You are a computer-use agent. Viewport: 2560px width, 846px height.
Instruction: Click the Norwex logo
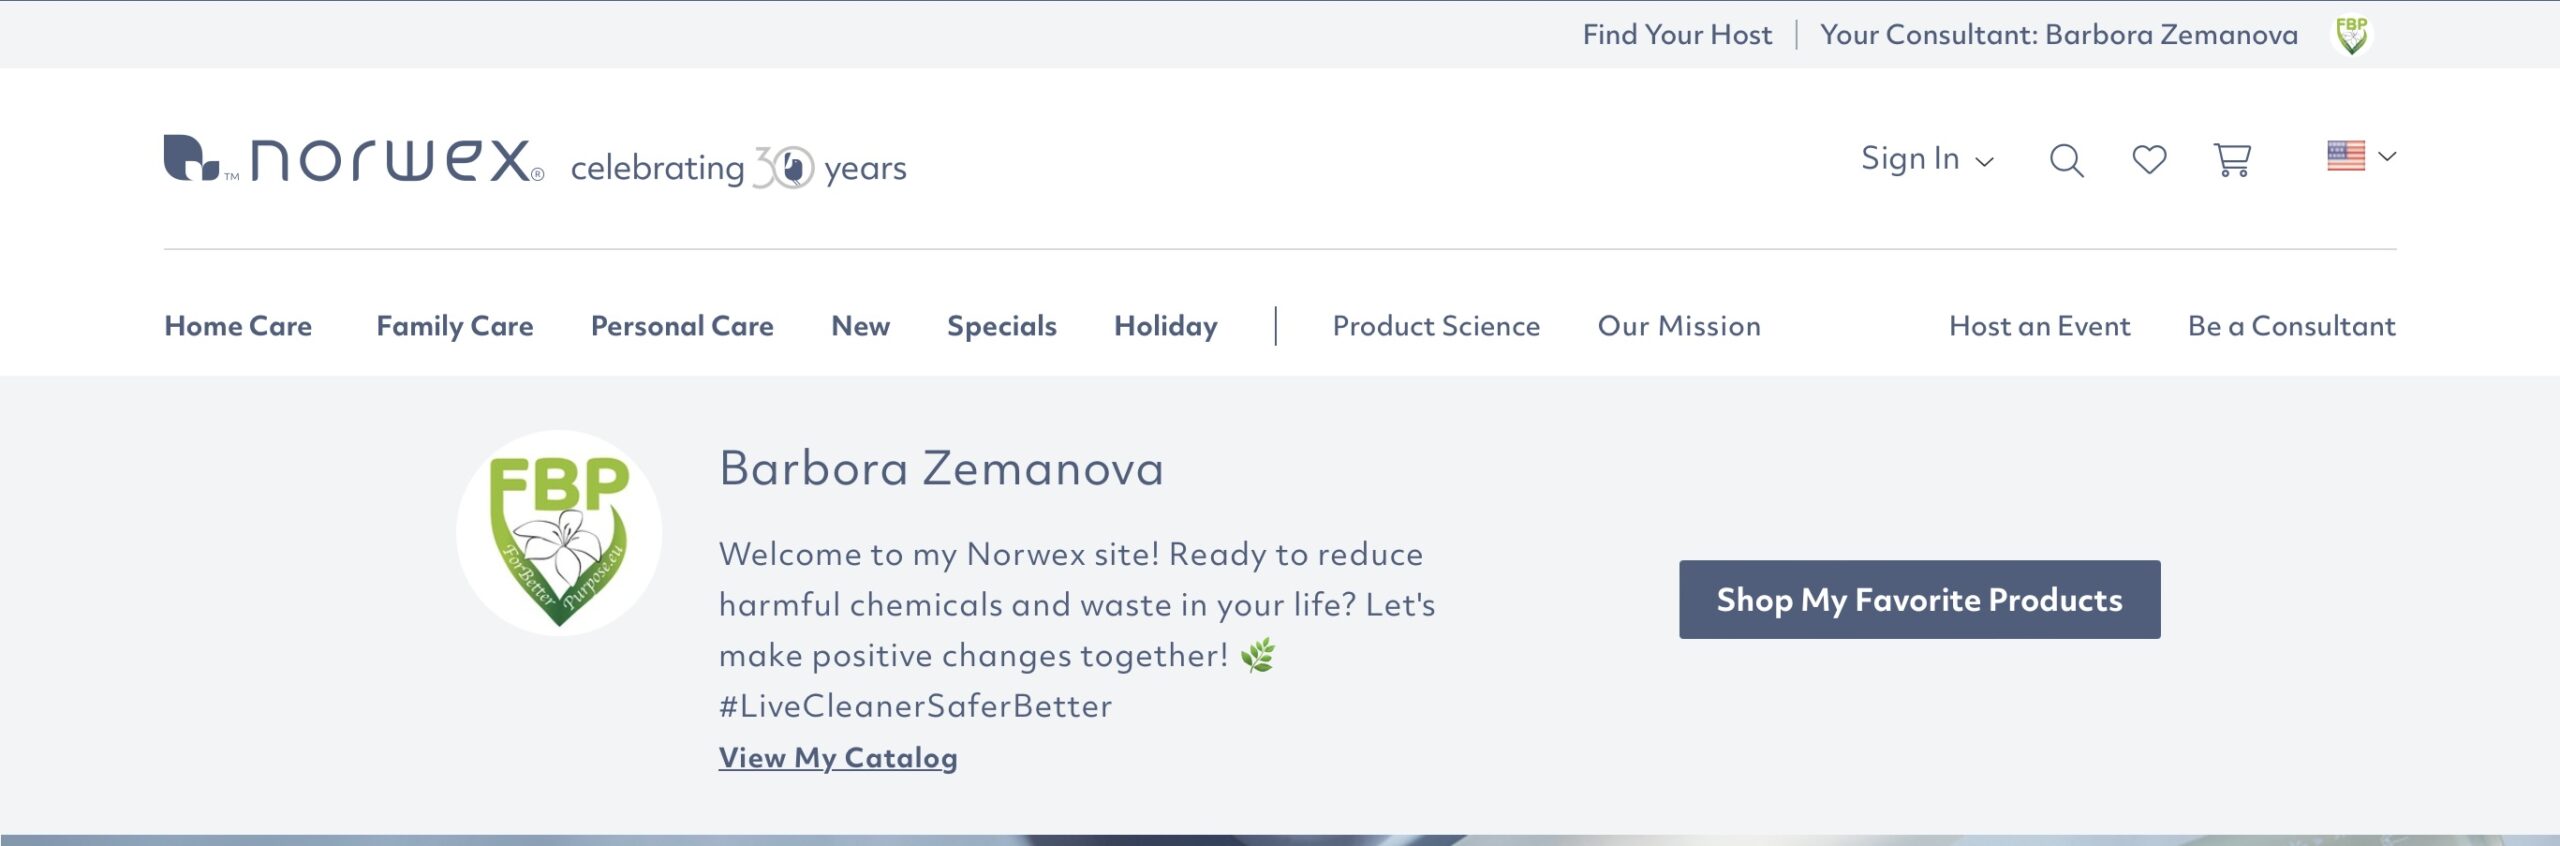[x=354, y=160]
